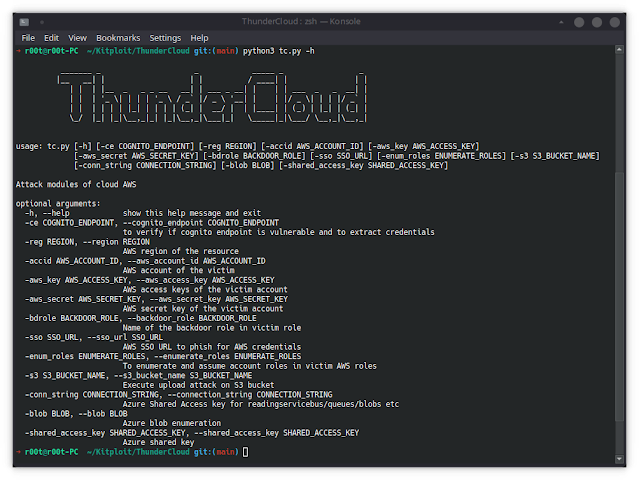Click the Konsole terminal icon in title bar
Image resolution: width=639 pixels, height=480 pixels.
(x=24, y=22)
